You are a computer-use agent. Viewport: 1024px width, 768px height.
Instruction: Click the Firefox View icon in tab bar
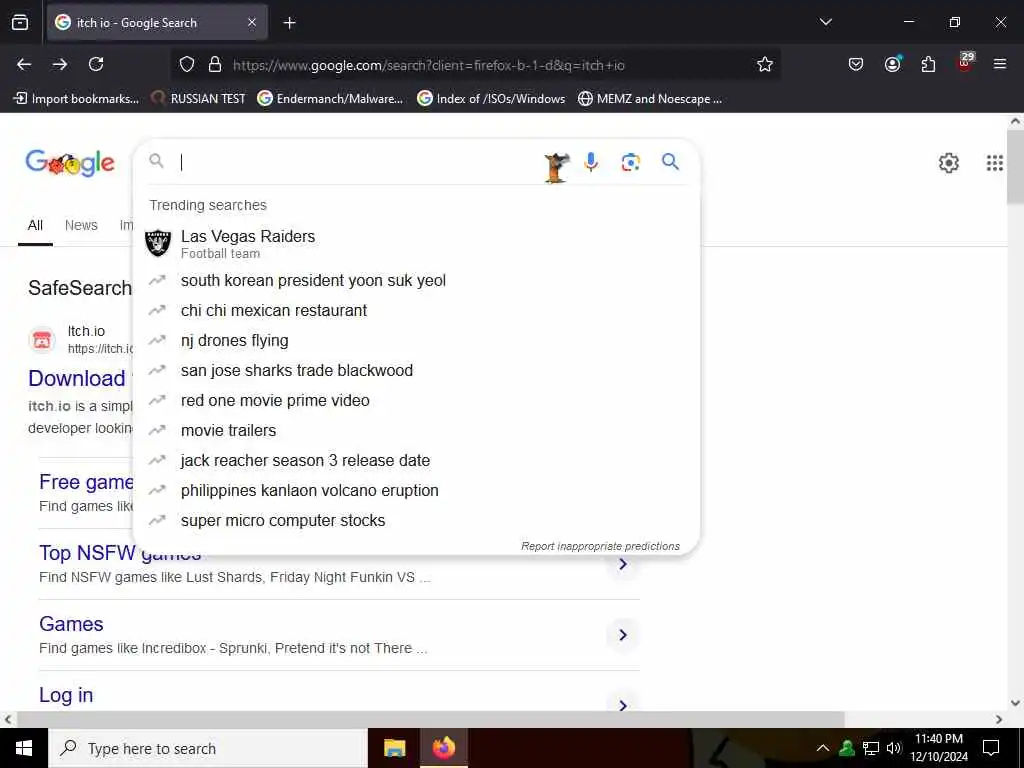[20, 23]
